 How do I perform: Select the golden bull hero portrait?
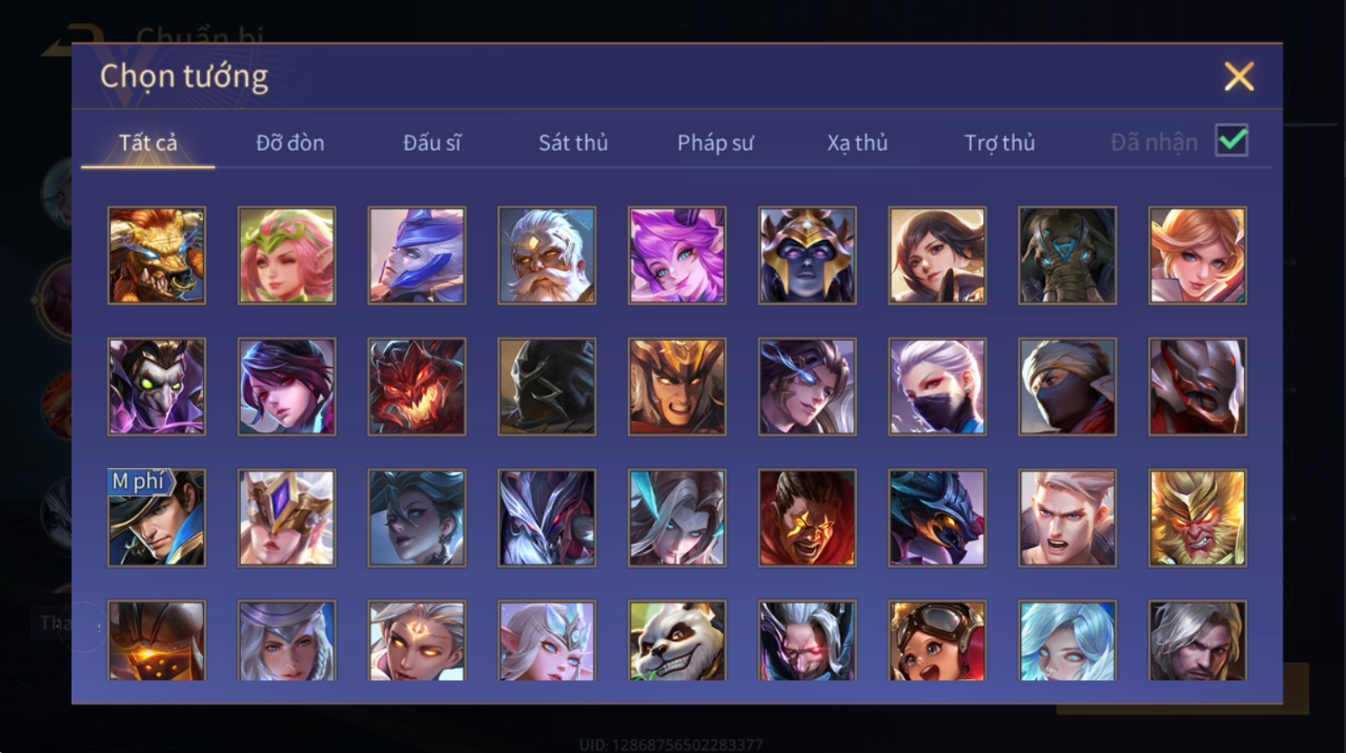[x=157, y=255]
